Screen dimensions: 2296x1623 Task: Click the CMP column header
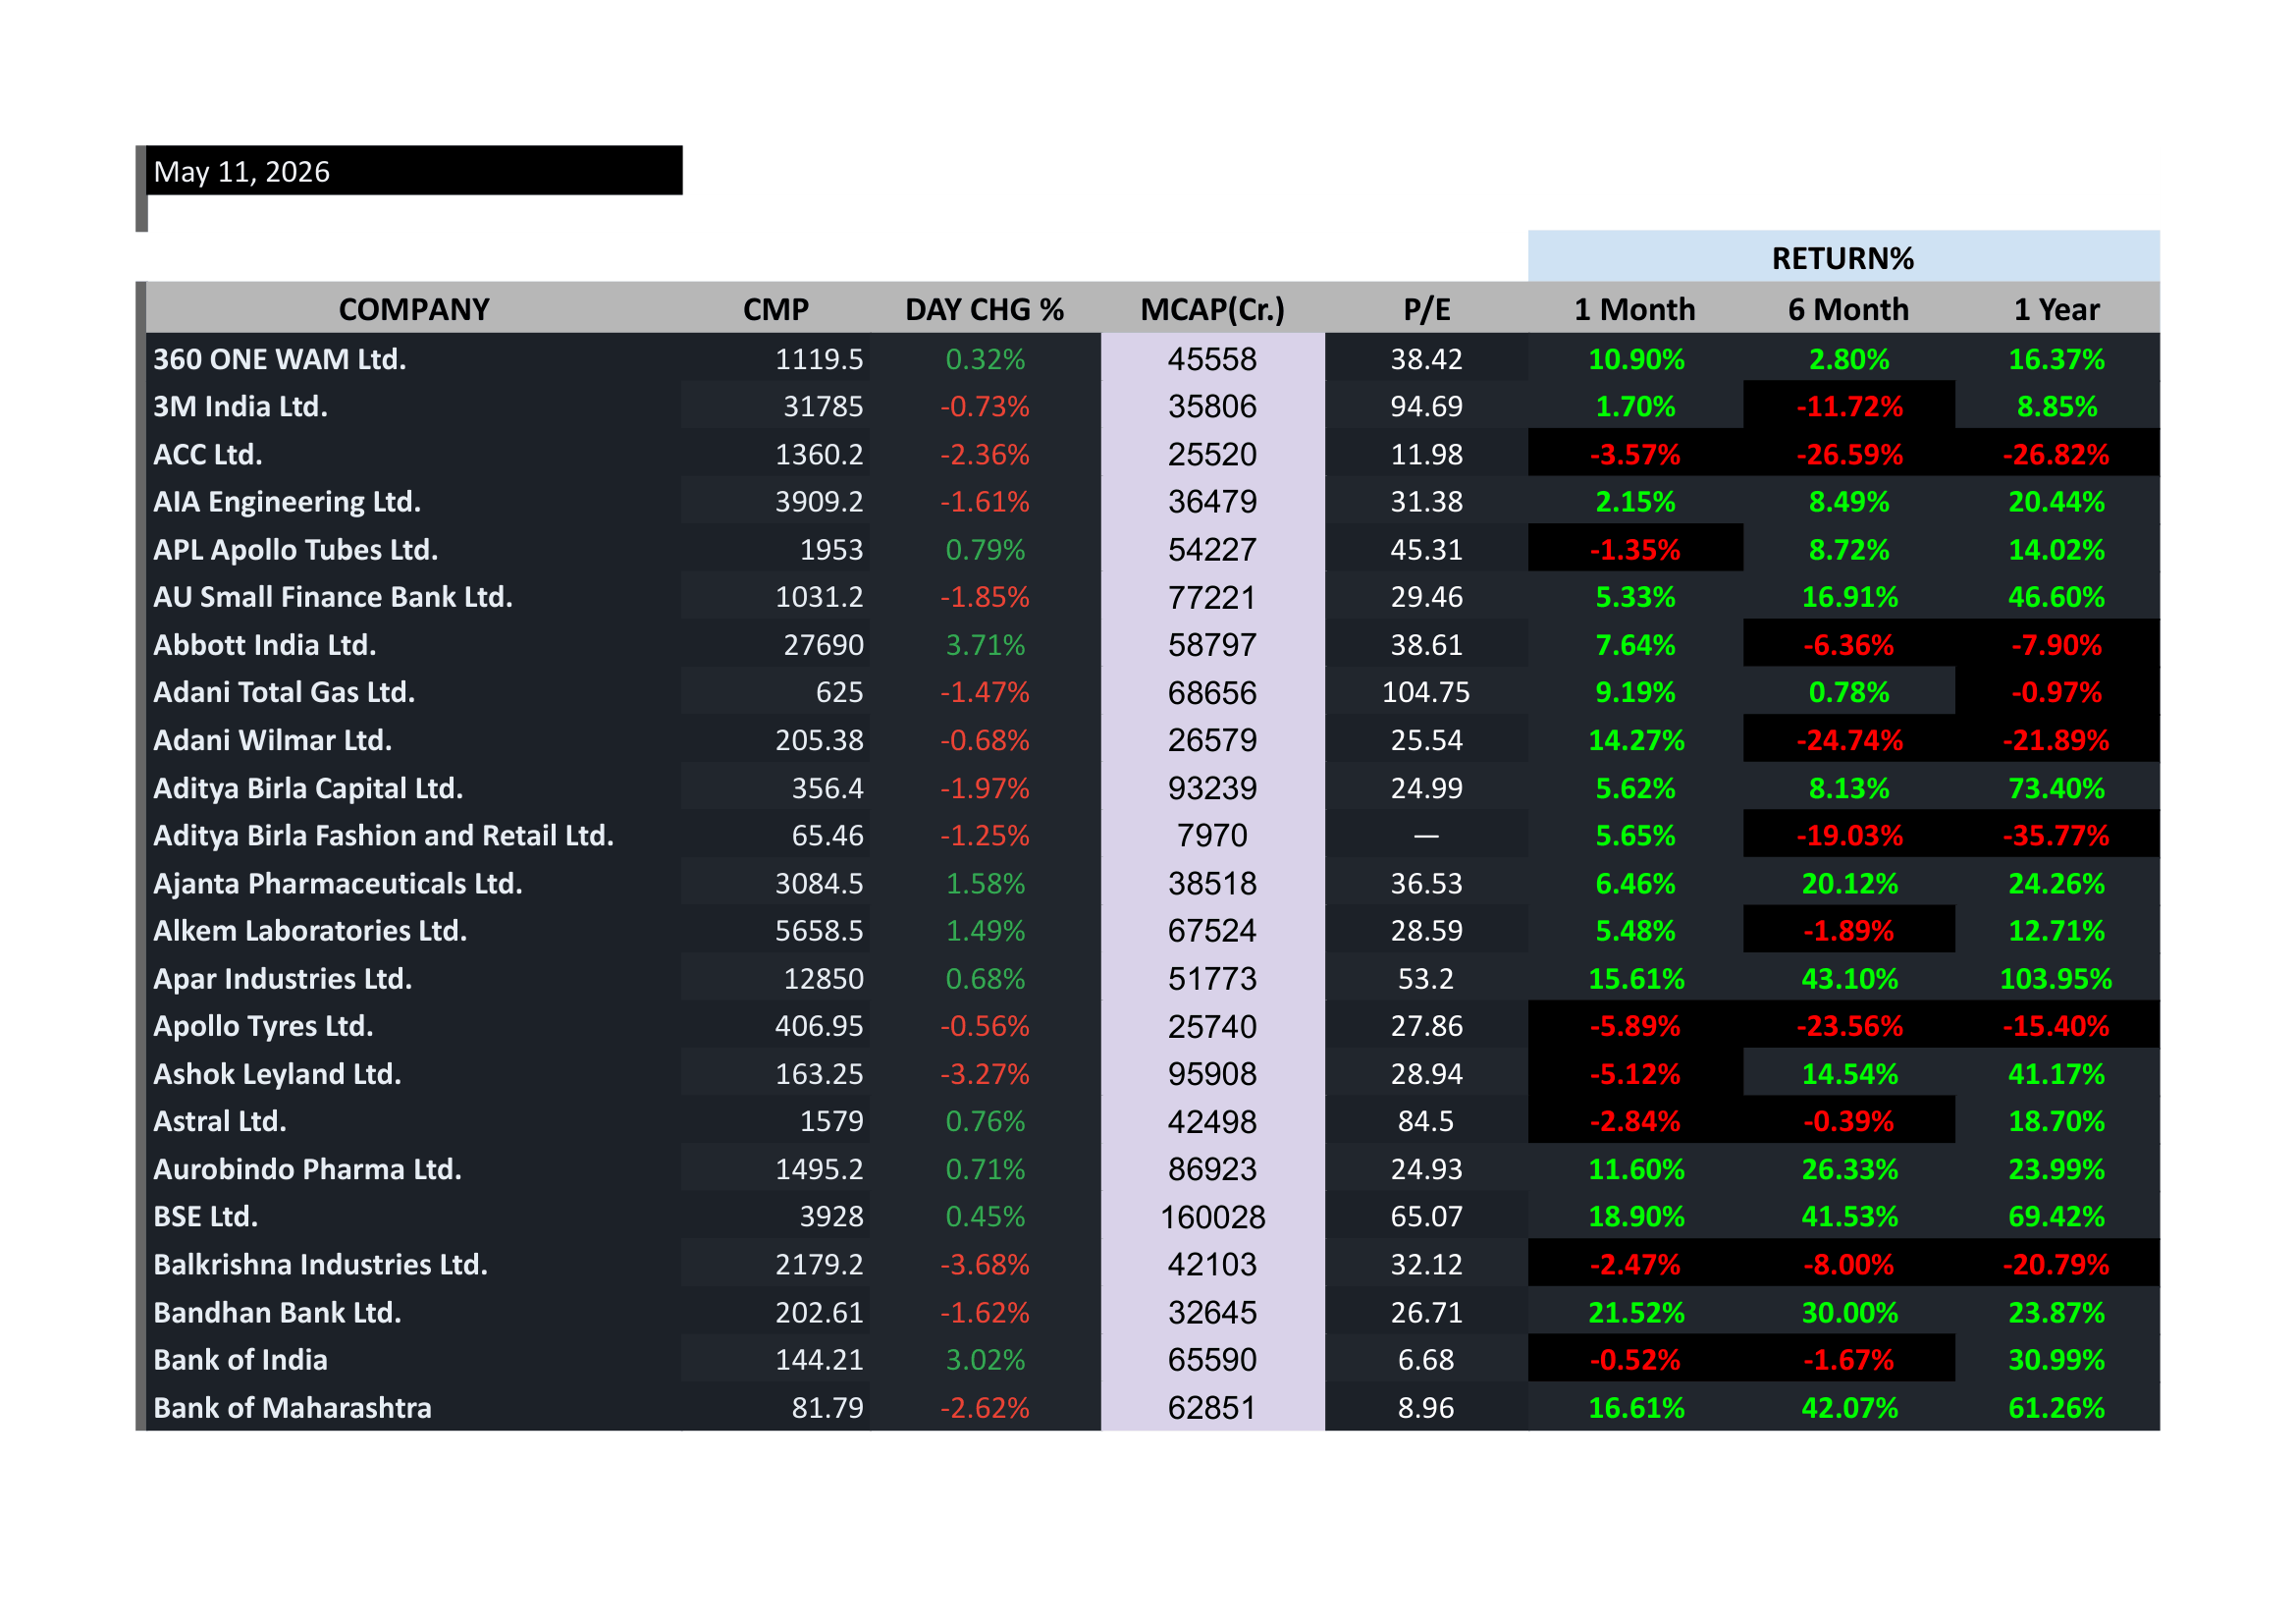pyautogui.click(x=776, y=309)
